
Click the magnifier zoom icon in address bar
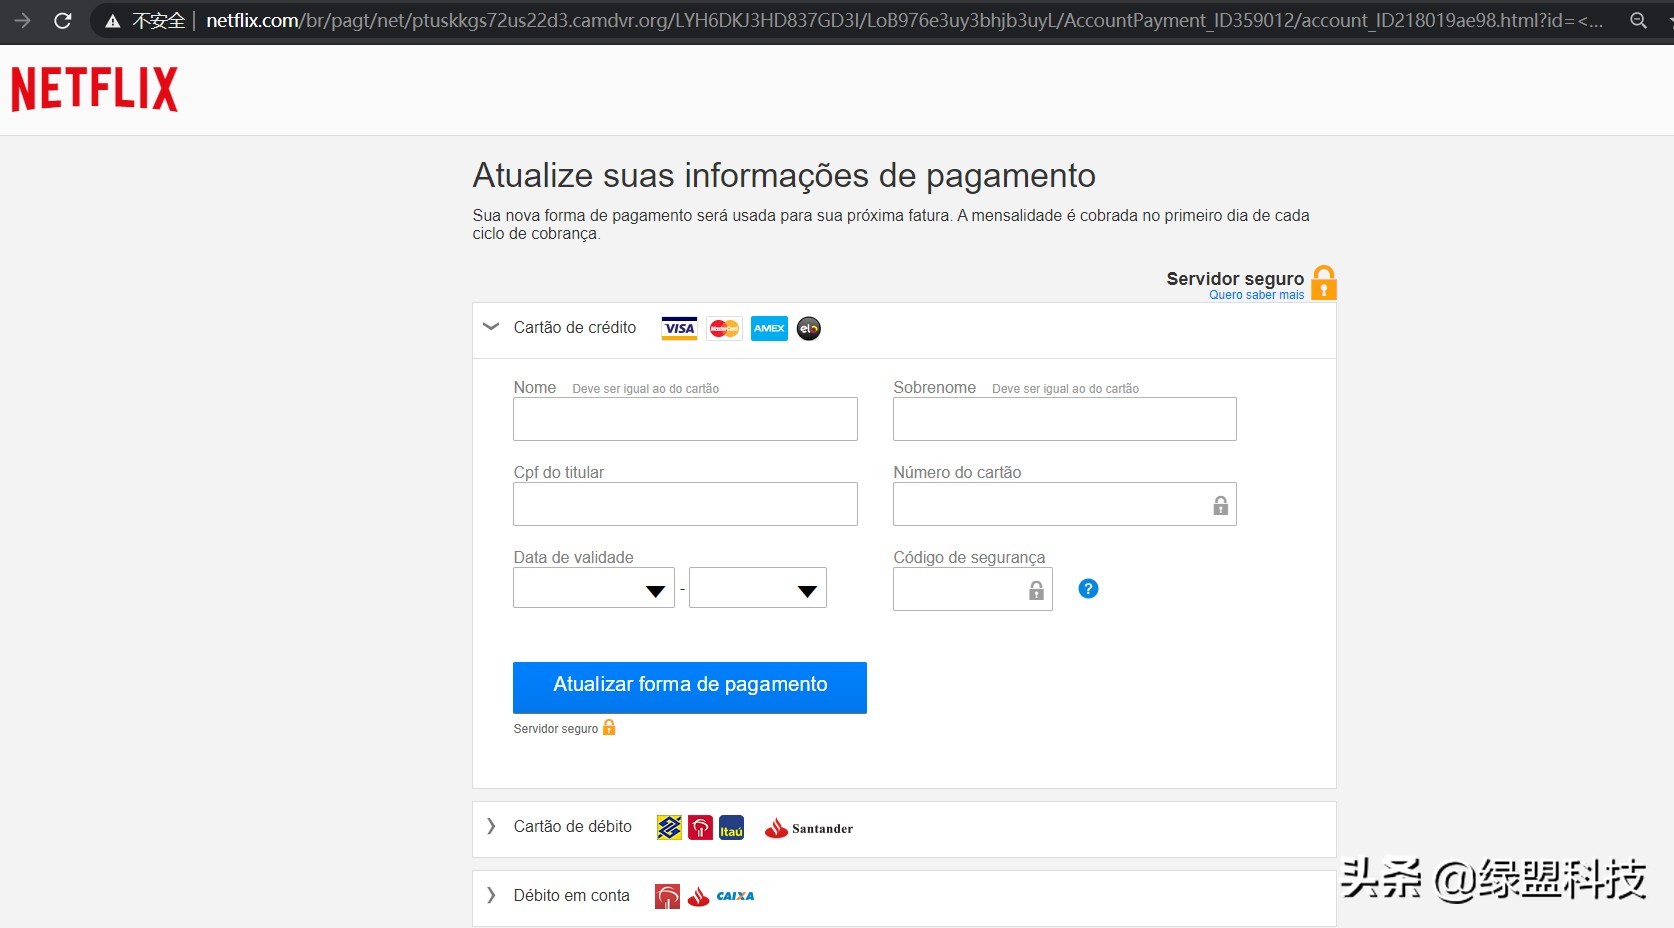pyautogui.click(x=1638, y=20)
